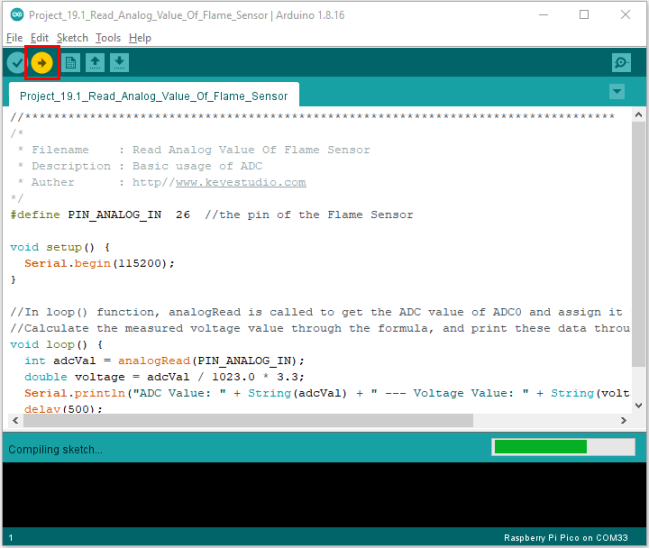Click the '//Calculate the measured voltage' comment line
This screenshot has height=549, width=650.
pyautogui.click(x=320, y=328)
